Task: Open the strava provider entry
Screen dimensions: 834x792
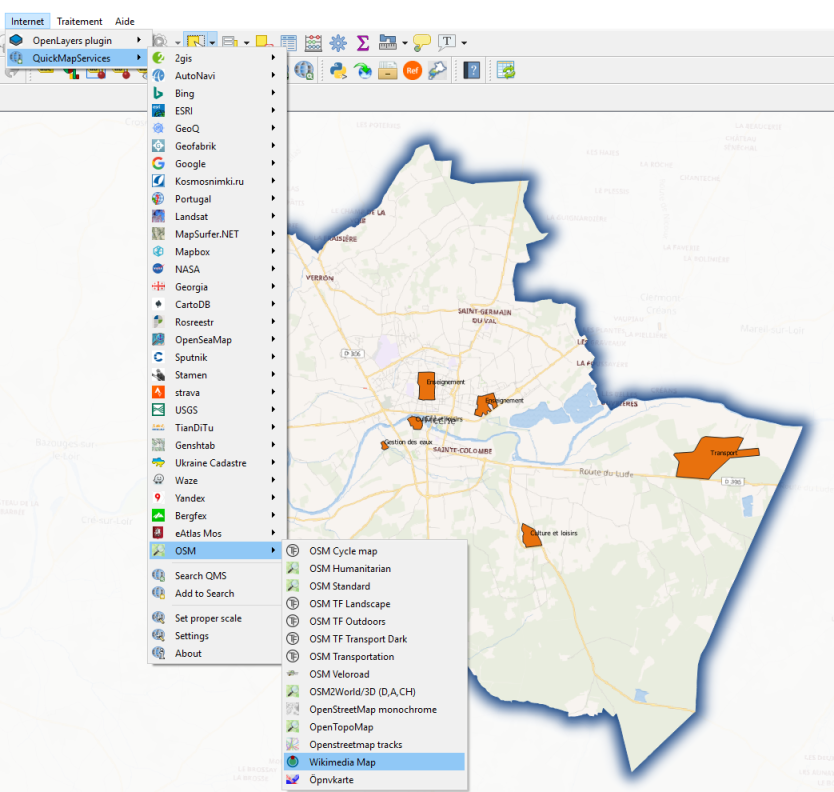Action: [x=216, y=393]
